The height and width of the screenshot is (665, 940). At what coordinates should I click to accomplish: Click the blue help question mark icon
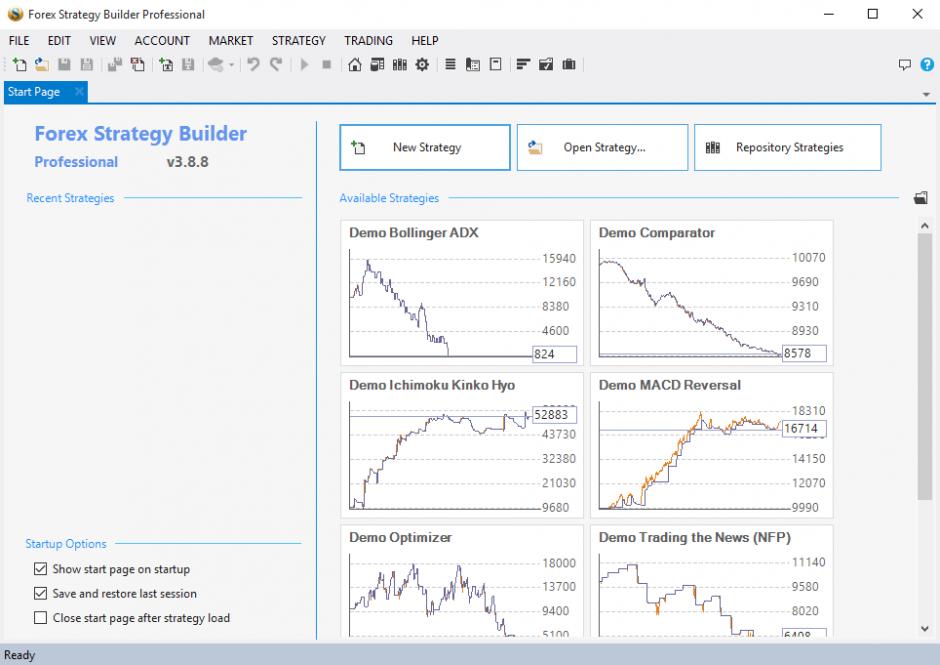[927, 64]
